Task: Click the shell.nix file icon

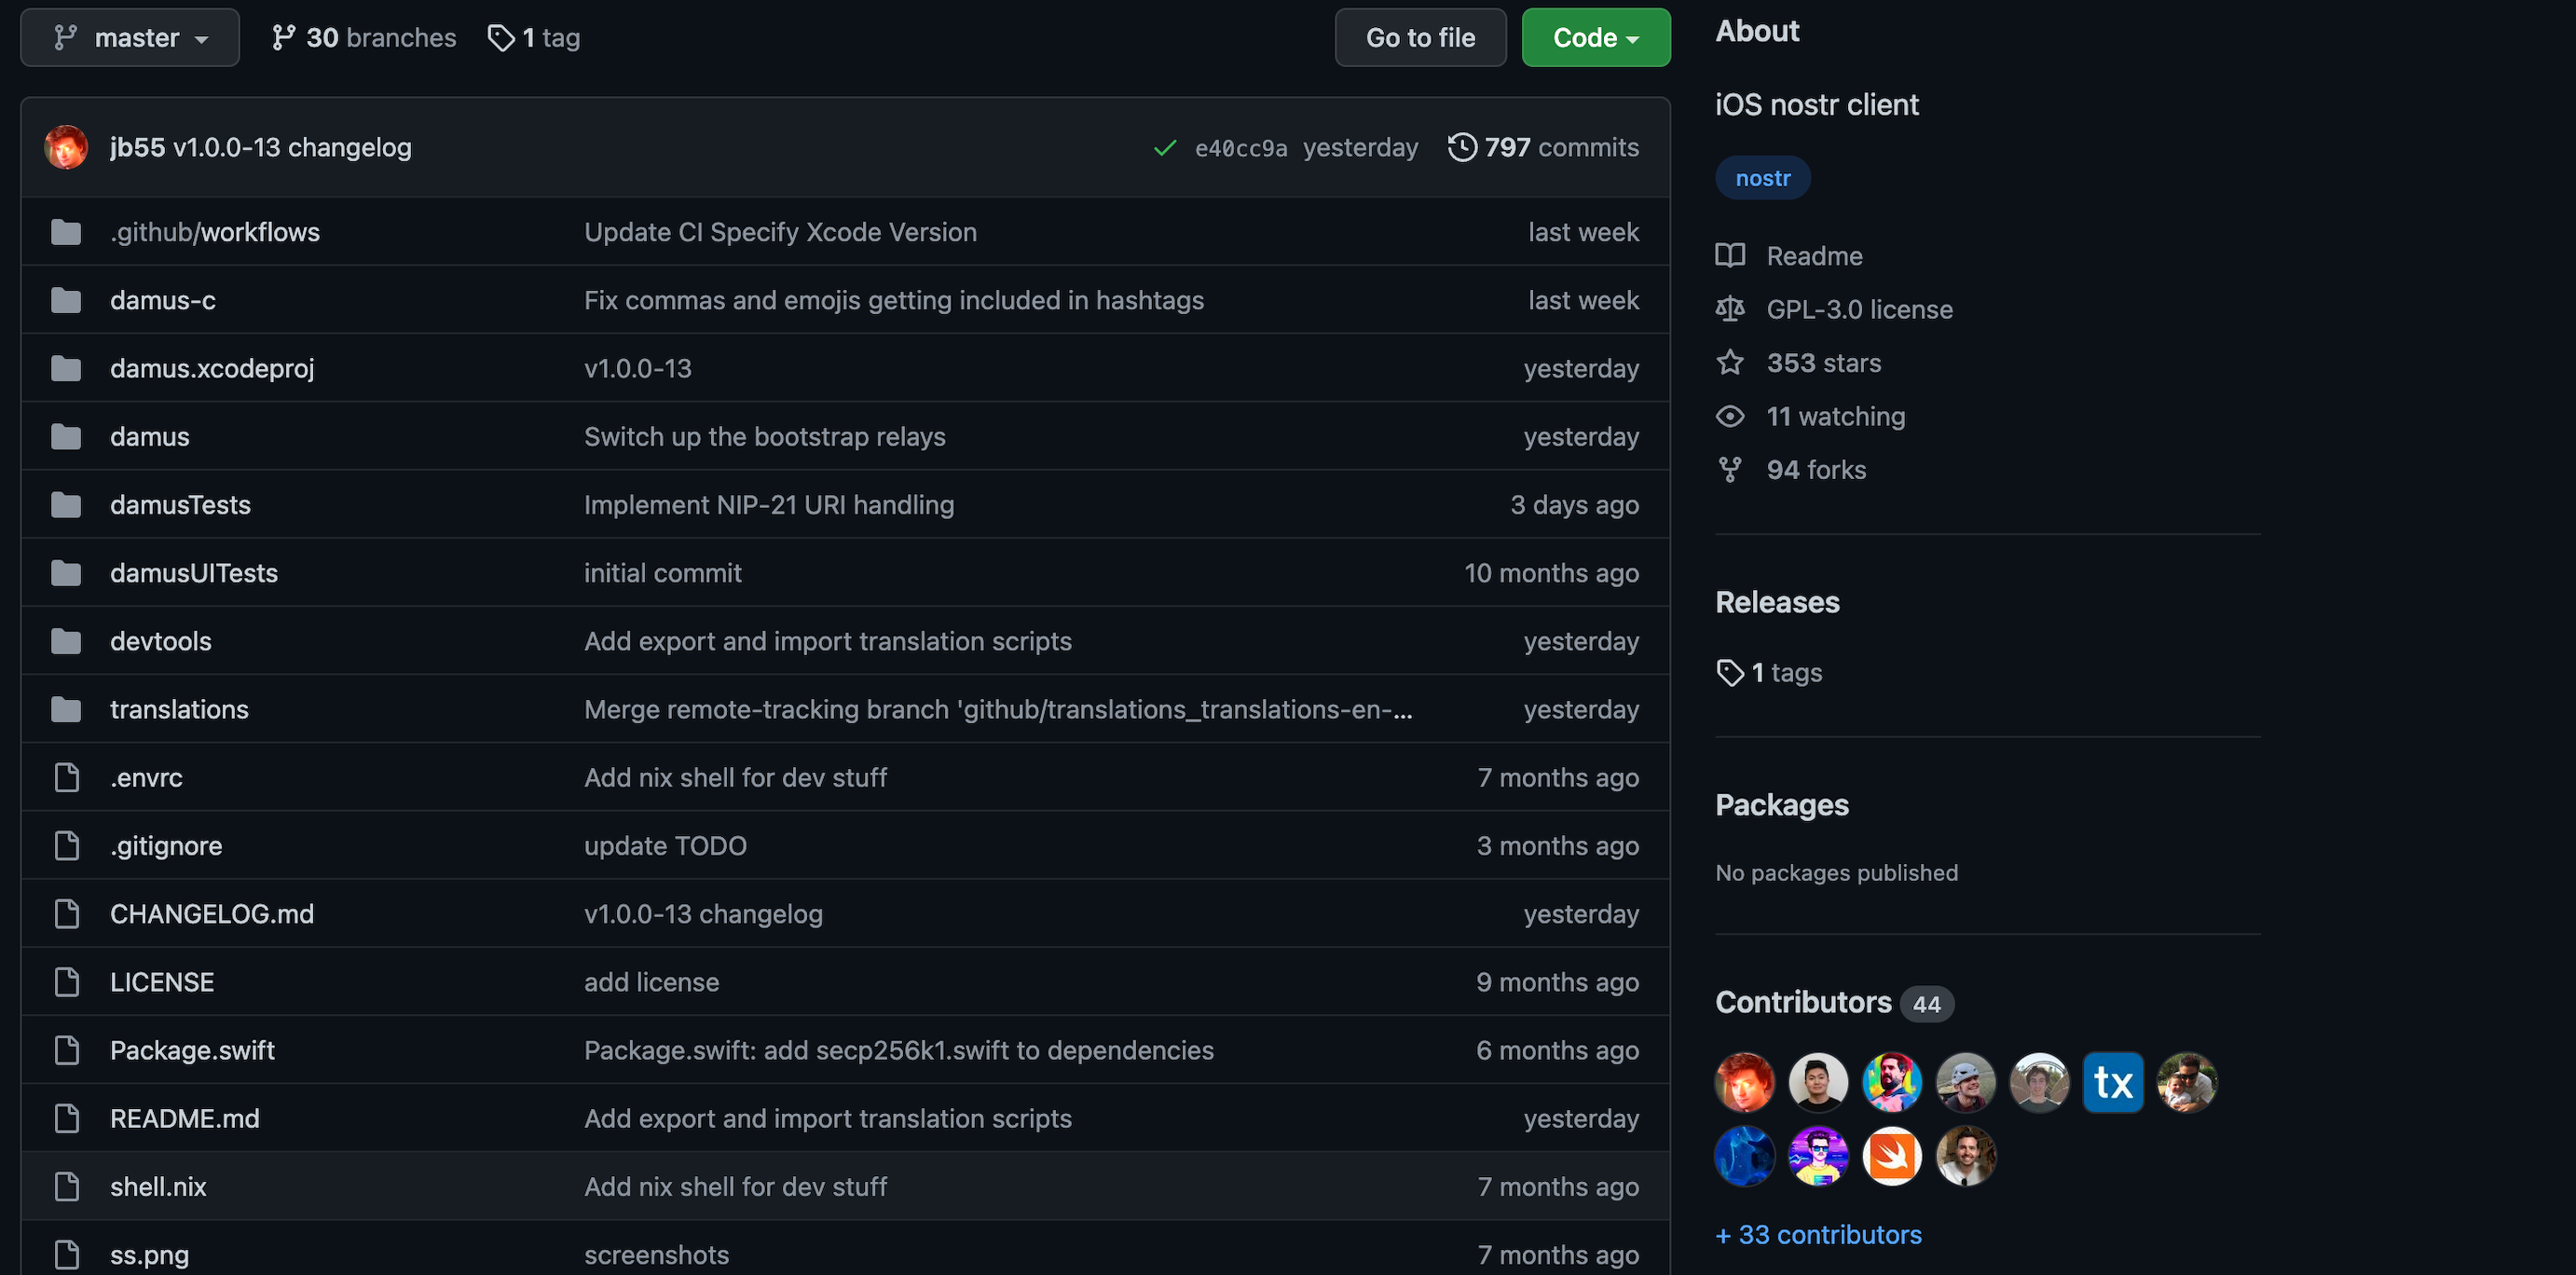Action: pos(67,1186)
